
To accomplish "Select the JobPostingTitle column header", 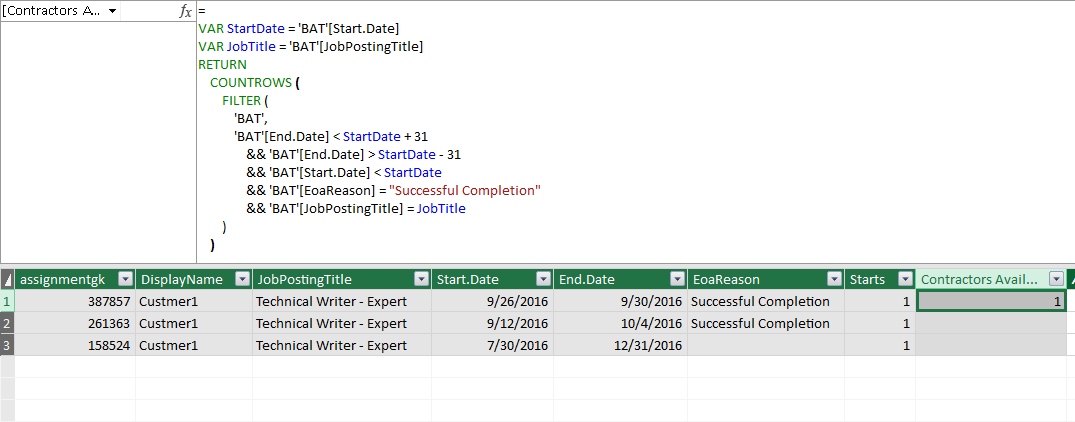I will pyautogui.click(x=342, y=279).
